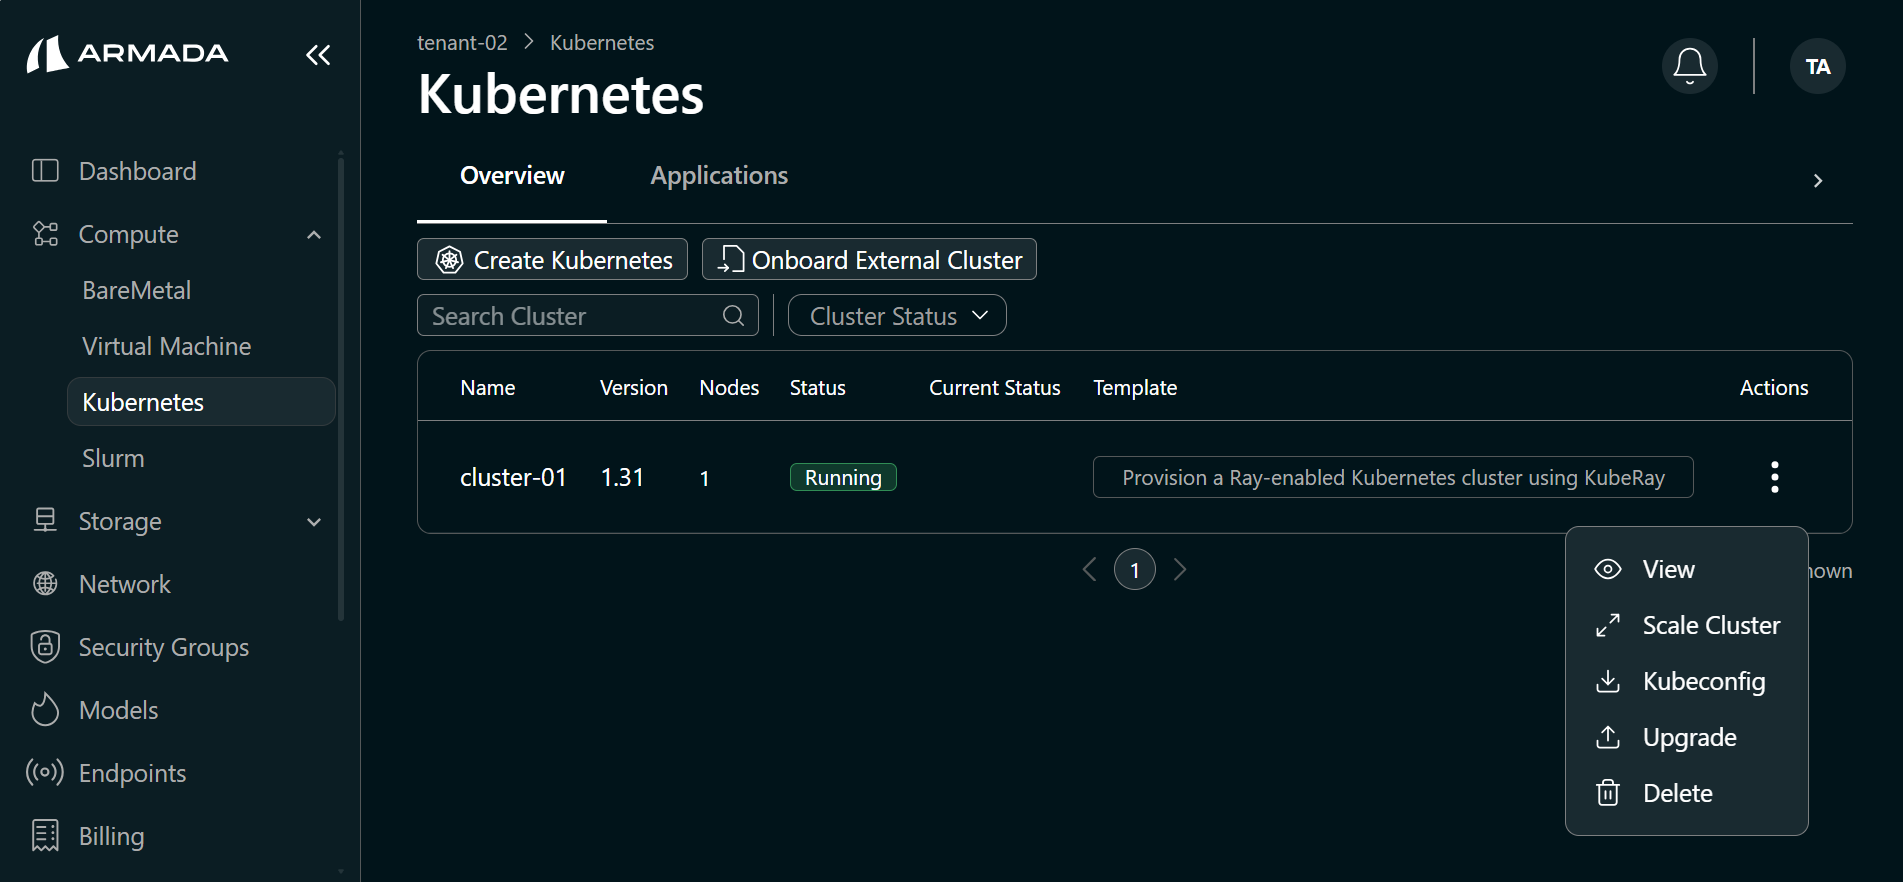1903x882 pixels.
Task: Focus the Search Cluster field
Action: pos(588,316)
